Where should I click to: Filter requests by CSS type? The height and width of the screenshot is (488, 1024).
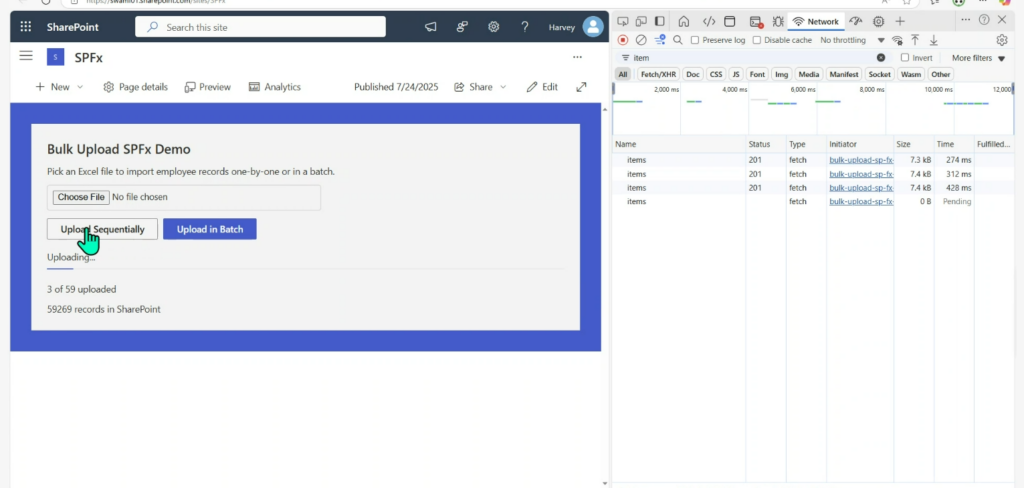tap(716, 74)
